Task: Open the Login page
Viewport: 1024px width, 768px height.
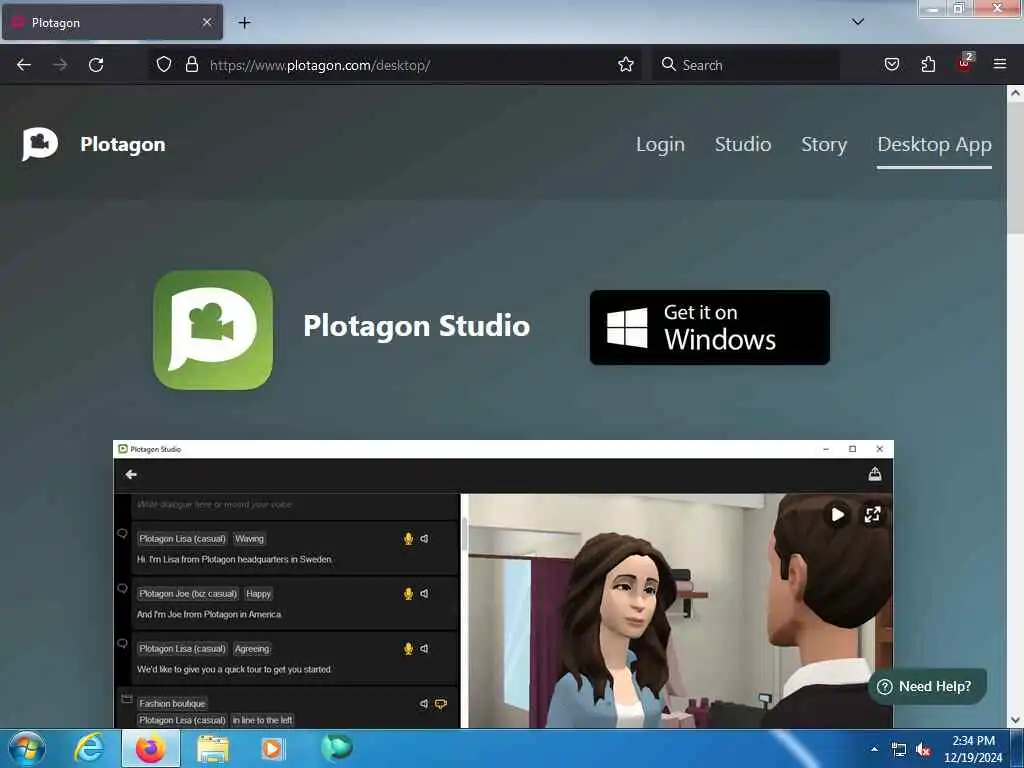Action: coord(660,144)
